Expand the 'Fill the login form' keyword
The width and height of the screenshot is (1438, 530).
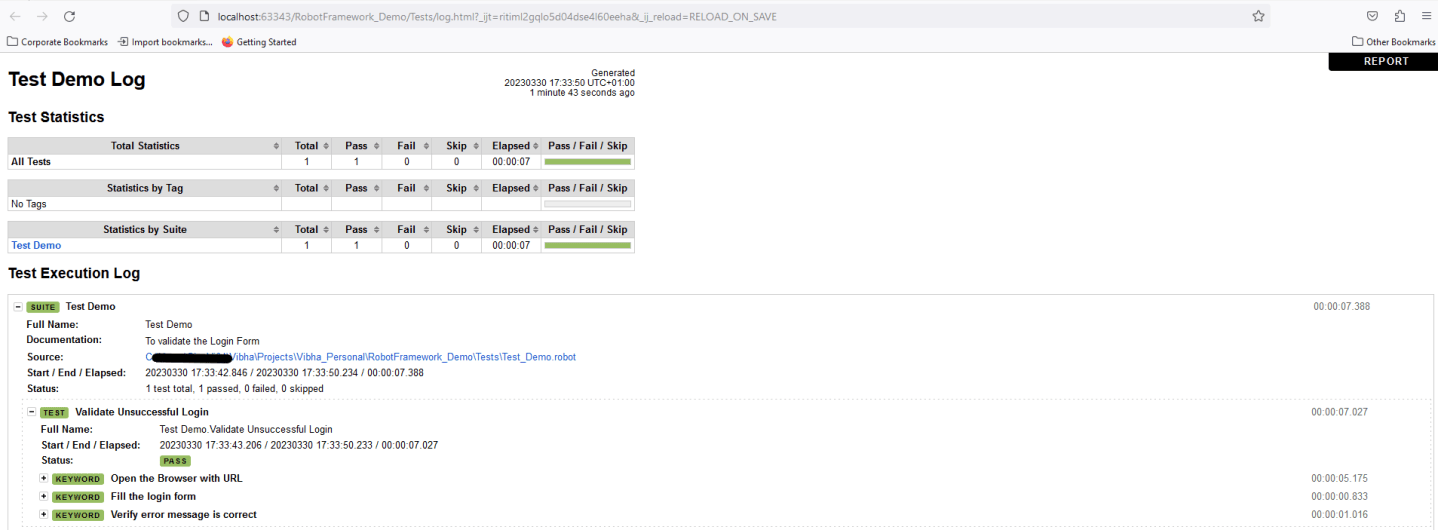44,496
